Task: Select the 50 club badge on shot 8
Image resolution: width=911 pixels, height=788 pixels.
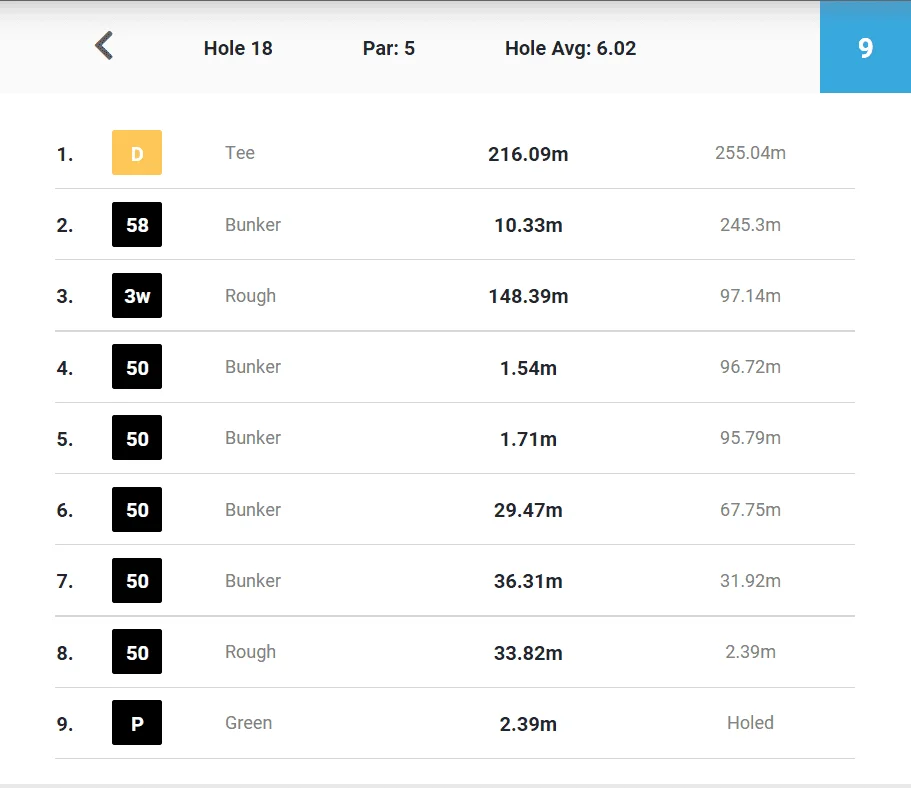Action: point(137,651)
